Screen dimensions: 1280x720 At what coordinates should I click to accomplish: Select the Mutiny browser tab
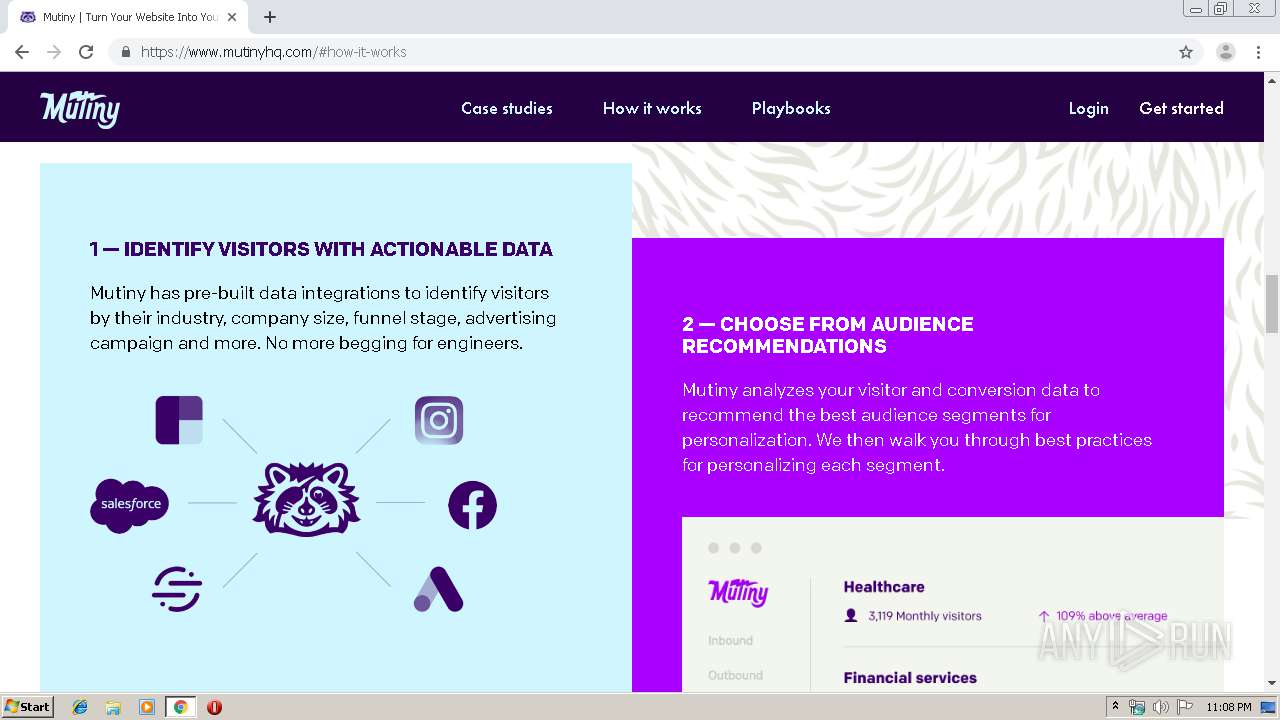(x=128, y=17)
